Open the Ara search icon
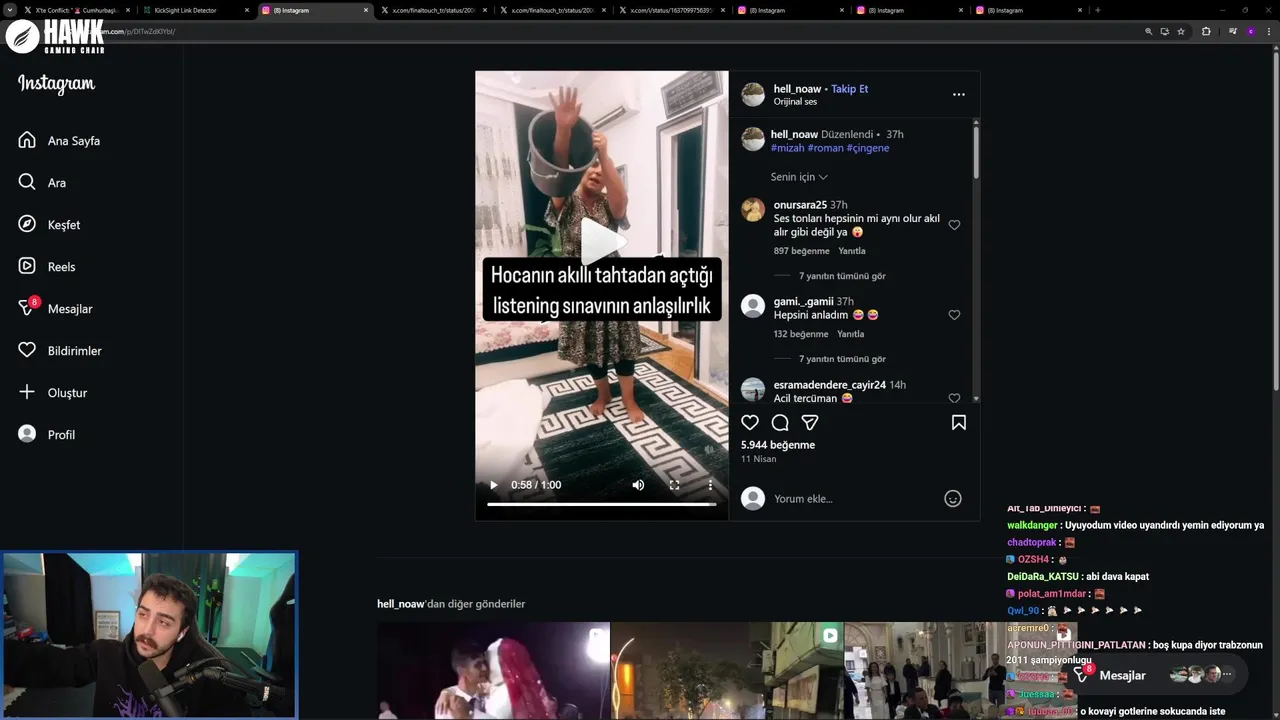The image size is (1280, 720). (x=27, y=182)
